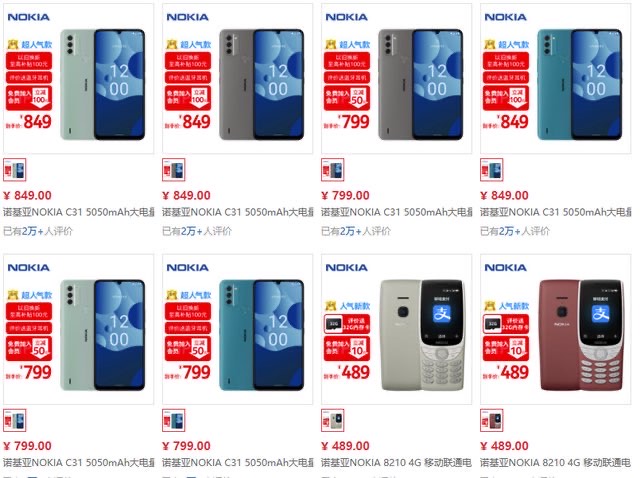Open the gray Nokia C31 ¥799 product image

(396, 78)
